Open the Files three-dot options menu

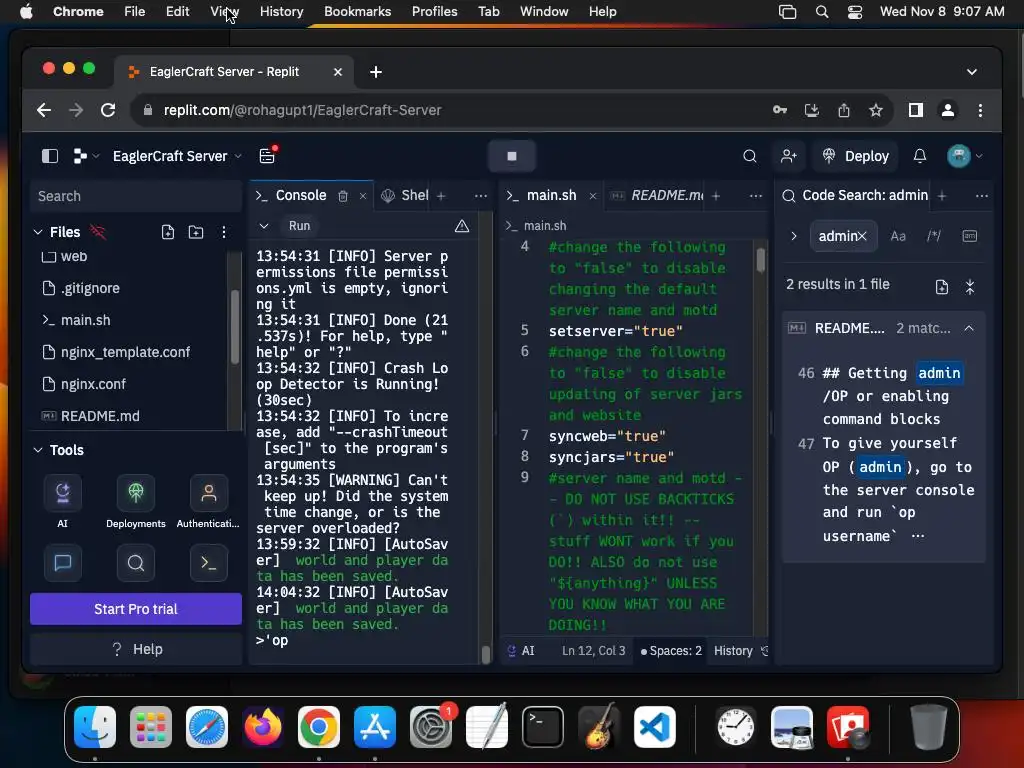tap(224, 232)
